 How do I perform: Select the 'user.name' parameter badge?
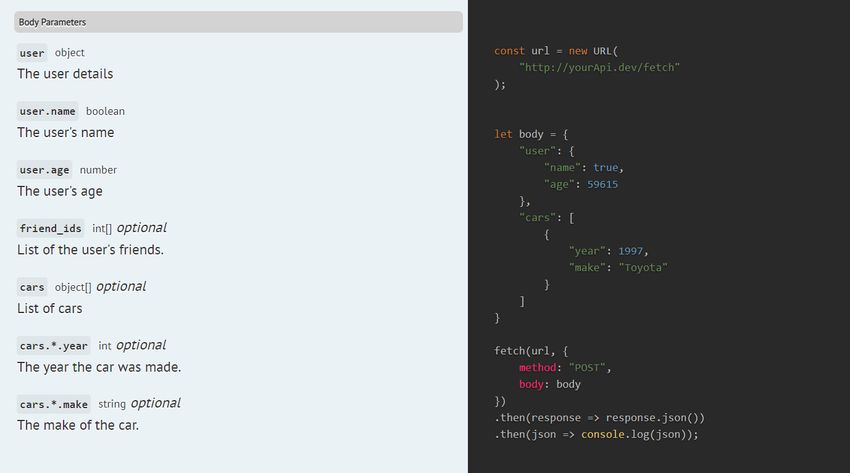[x=48, y=111]
